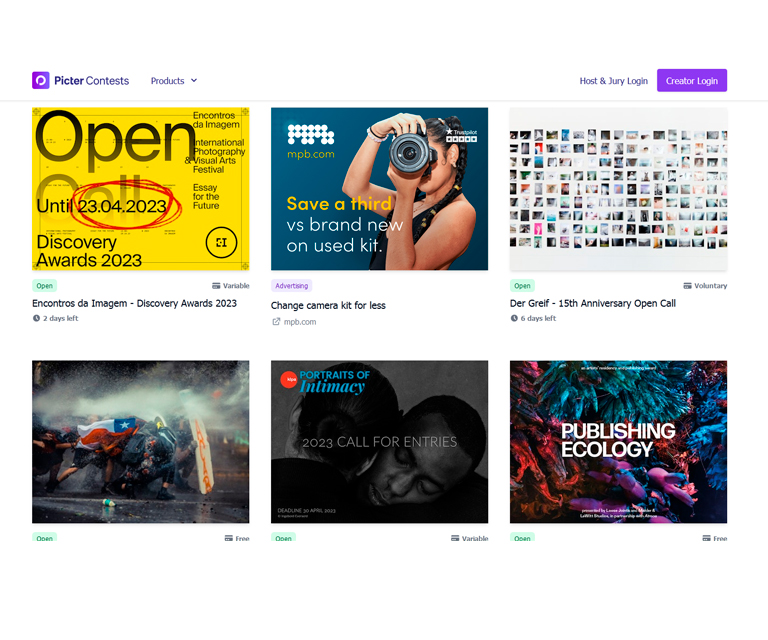Click the clock icon beside 2 days left
Viewport: 768px width, 640px height.
(37, 319)
